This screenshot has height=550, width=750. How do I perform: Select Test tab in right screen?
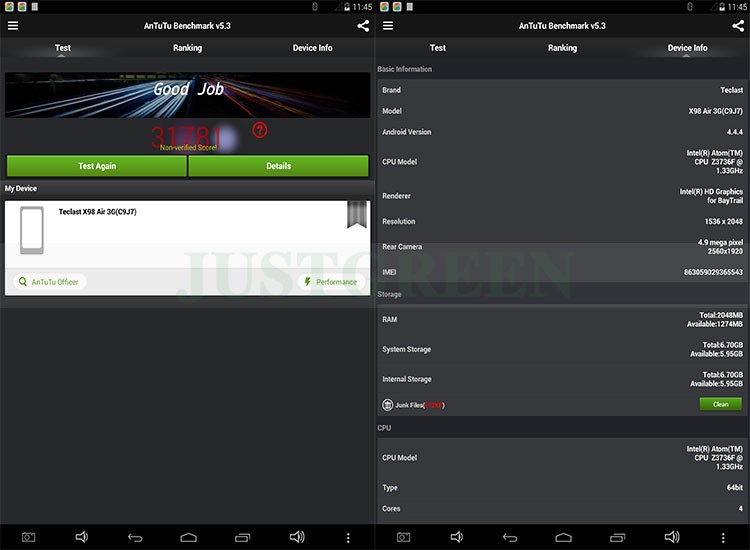(438, 48)
